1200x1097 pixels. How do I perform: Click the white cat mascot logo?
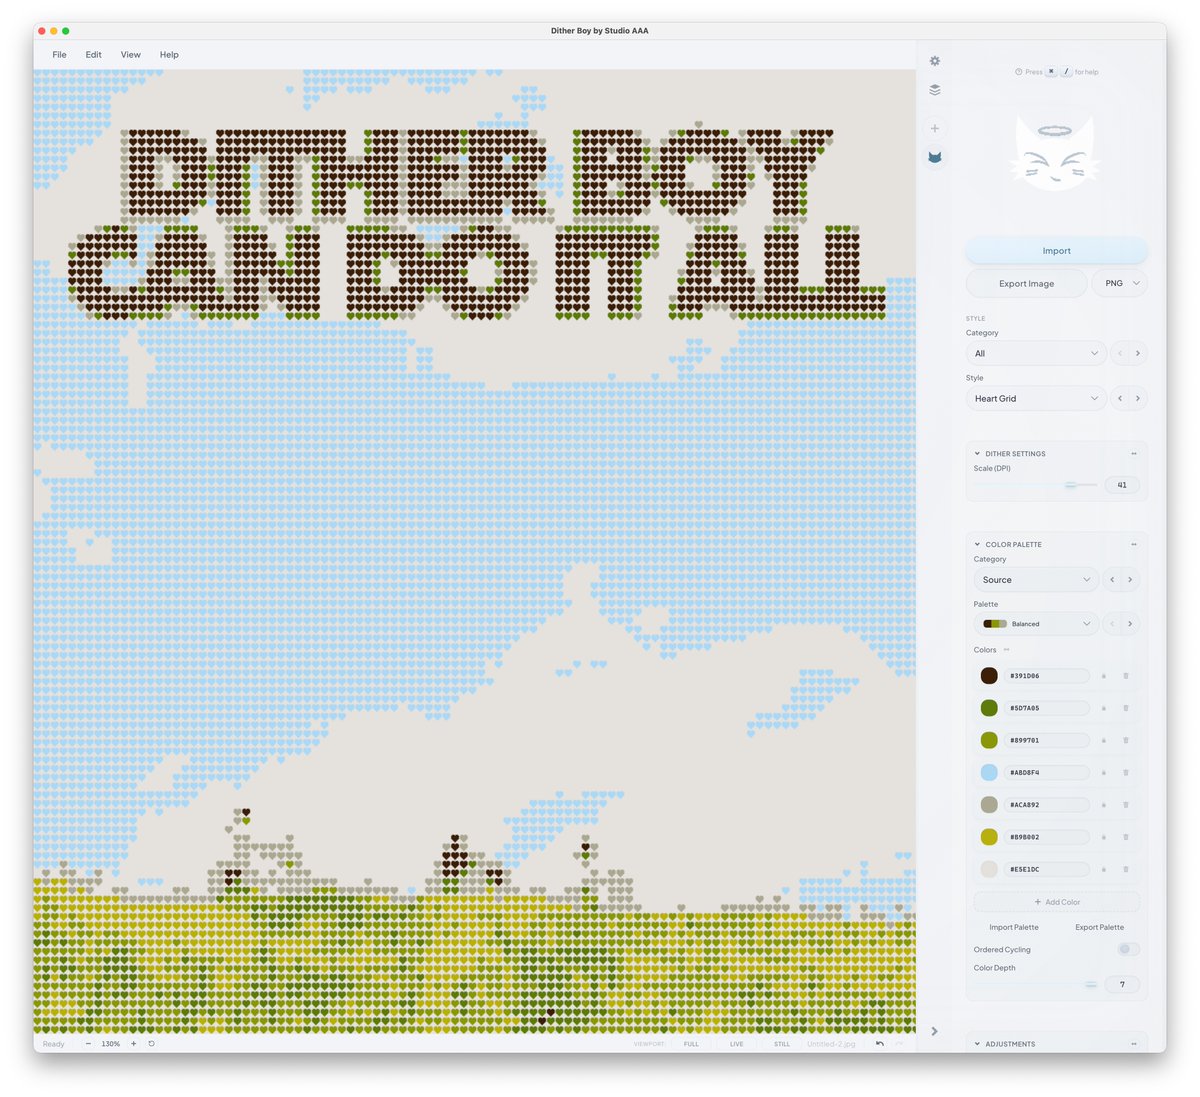point(1056,153)
